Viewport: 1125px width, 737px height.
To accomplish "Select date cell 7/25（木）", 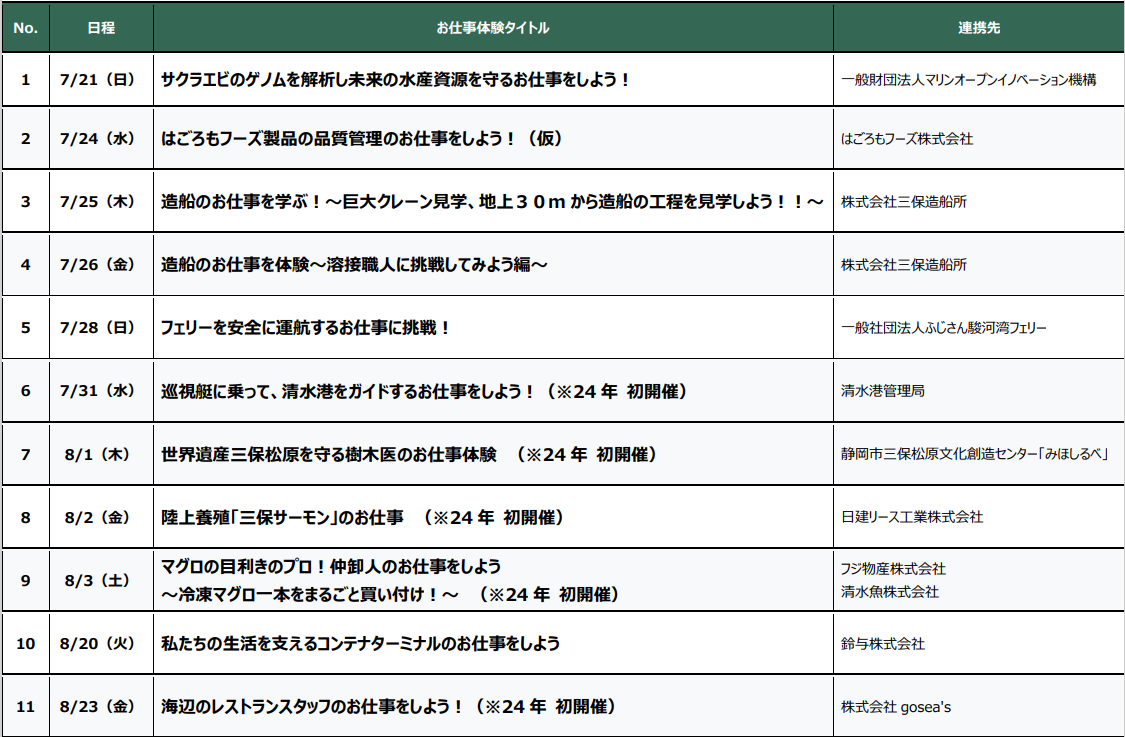I will coord(101,202).
